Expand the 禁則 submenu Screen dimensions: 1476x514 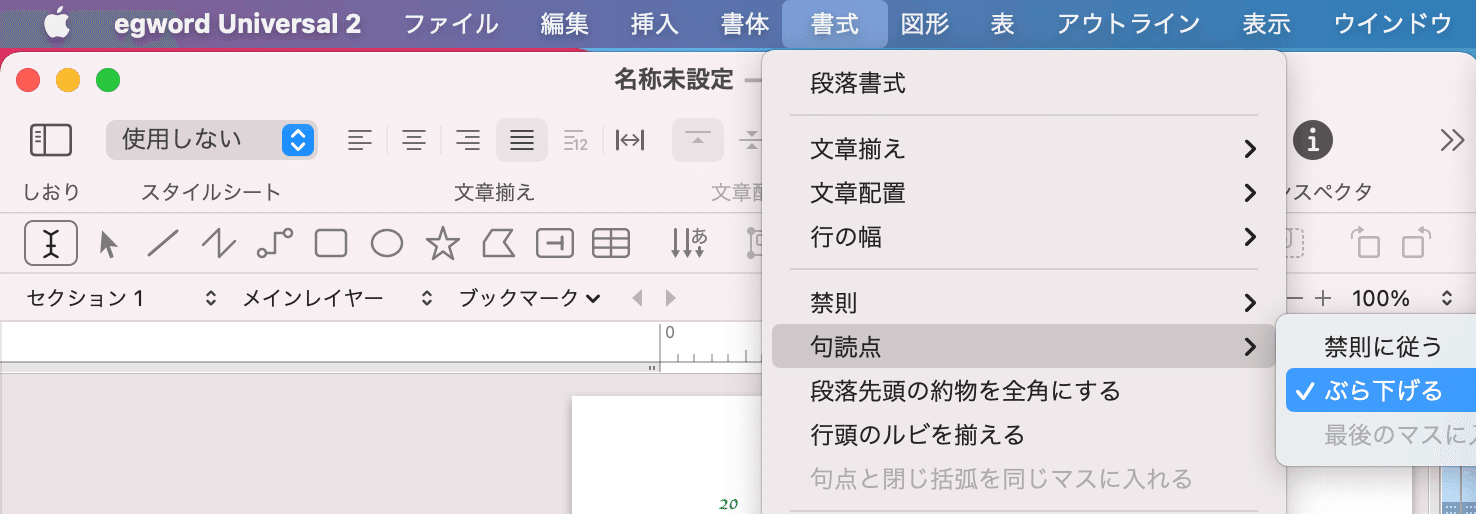[1024, 302]
